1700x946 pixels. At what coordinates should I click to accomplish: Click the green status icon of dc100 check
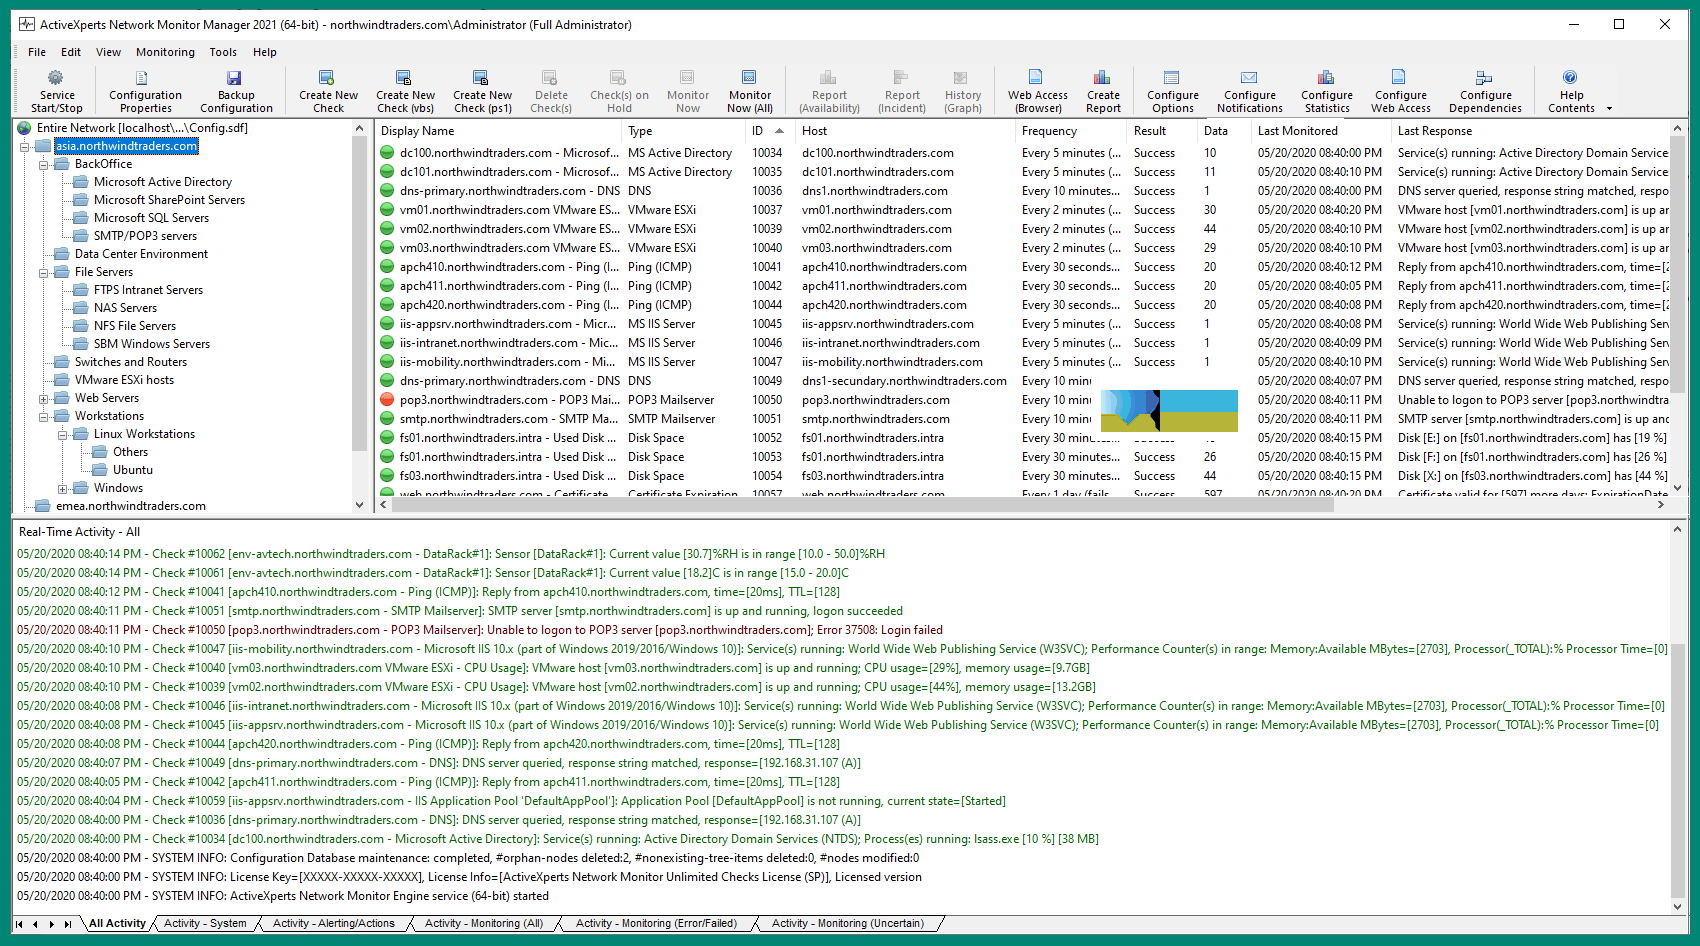tap(387, 153)
